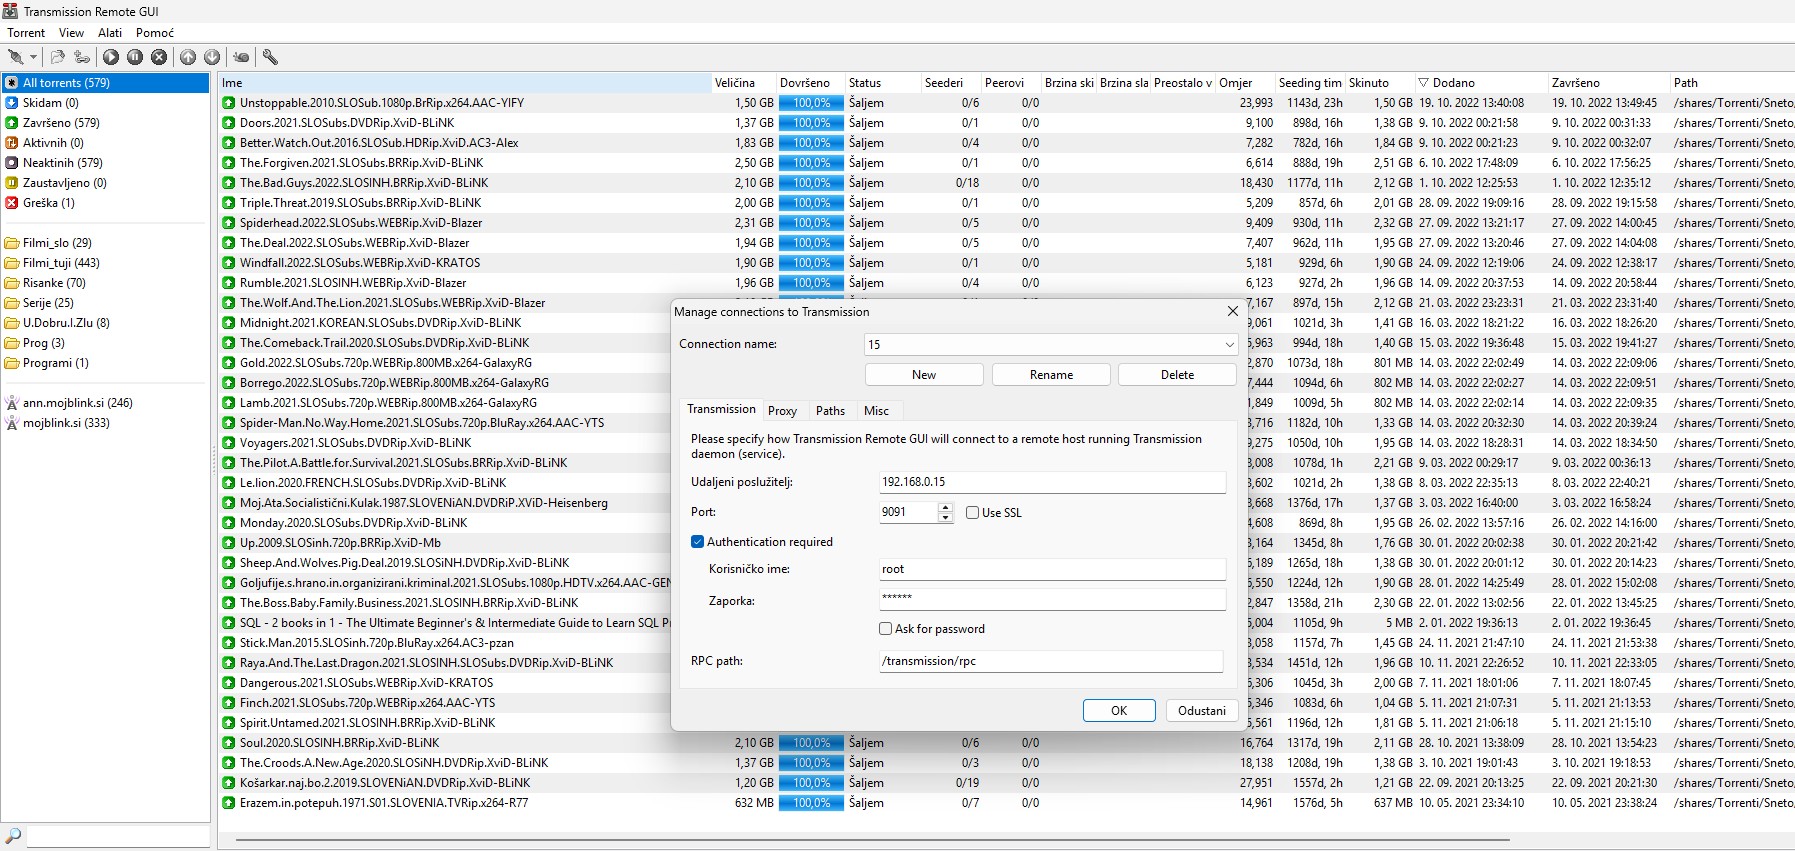The height and width of the screenshot is (851, 1795).
Task: Select the All torrents (579) filter
Action: click(105, 83)
